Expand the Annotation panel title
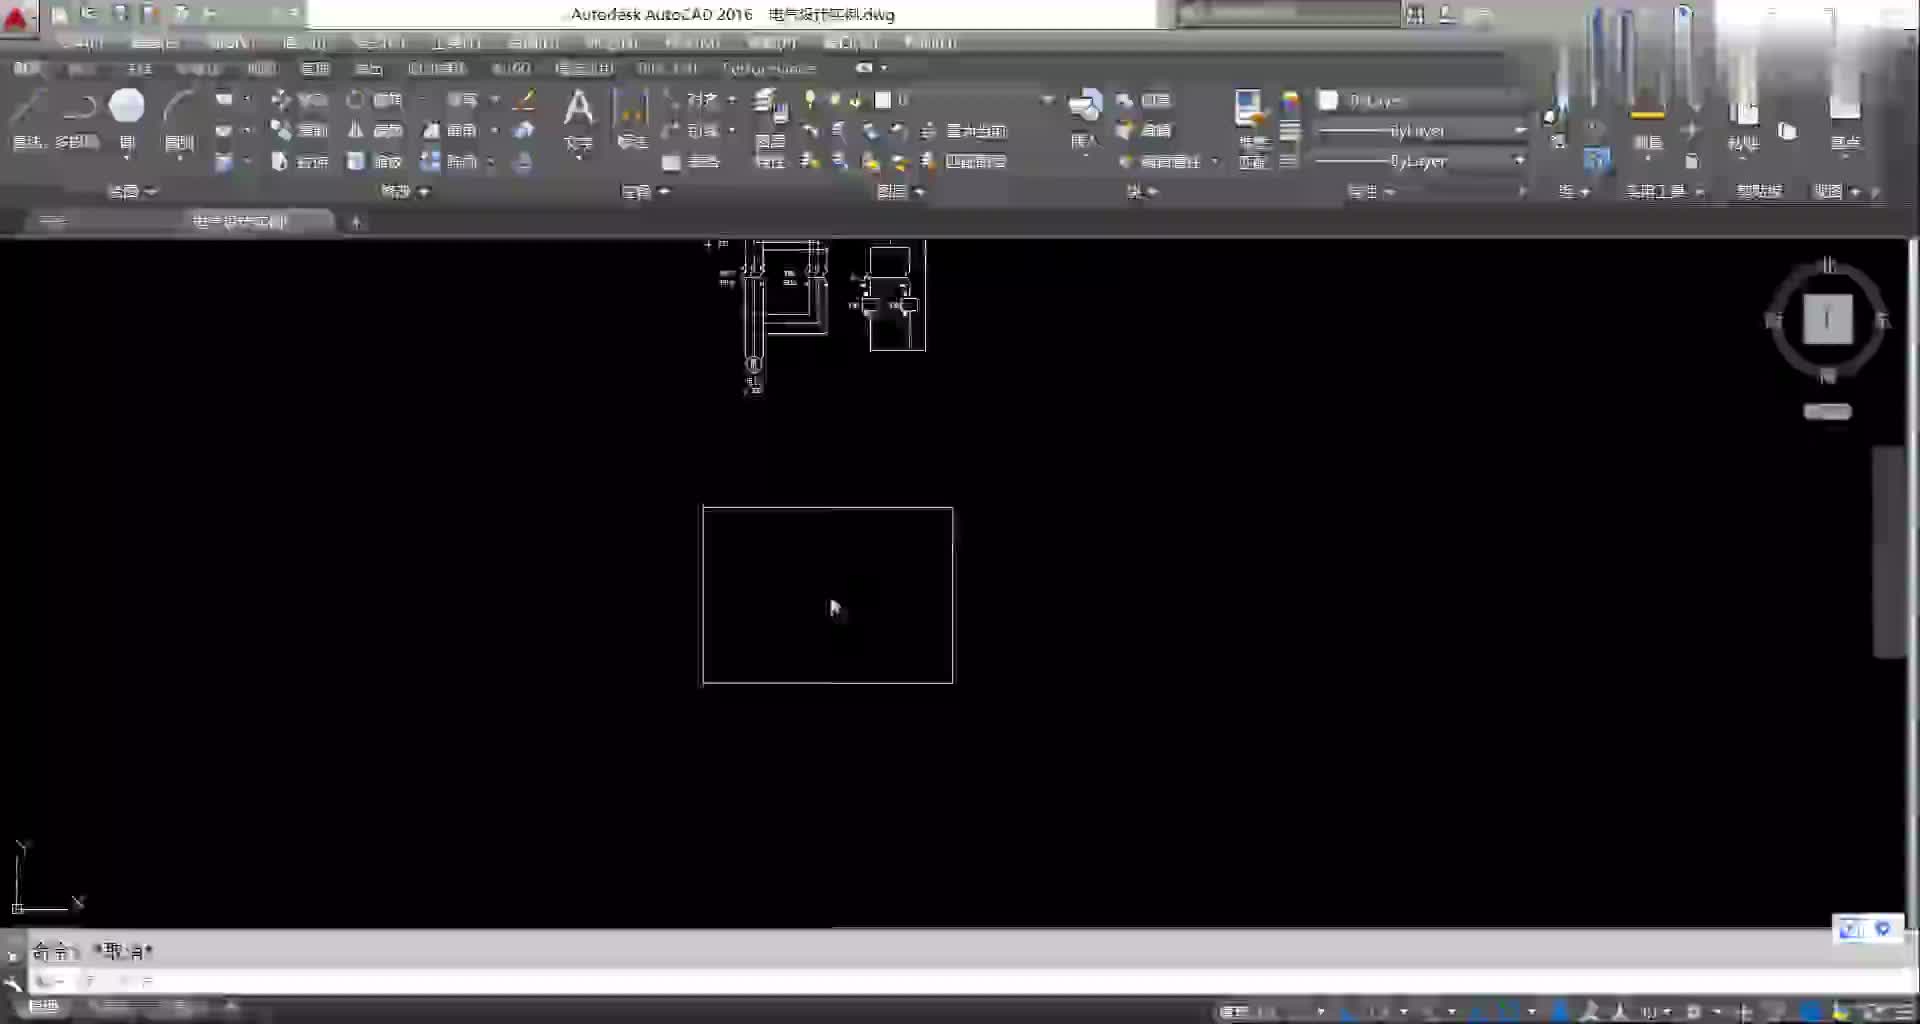This screenshot has width=1920, height=1024. coord(645,191)
